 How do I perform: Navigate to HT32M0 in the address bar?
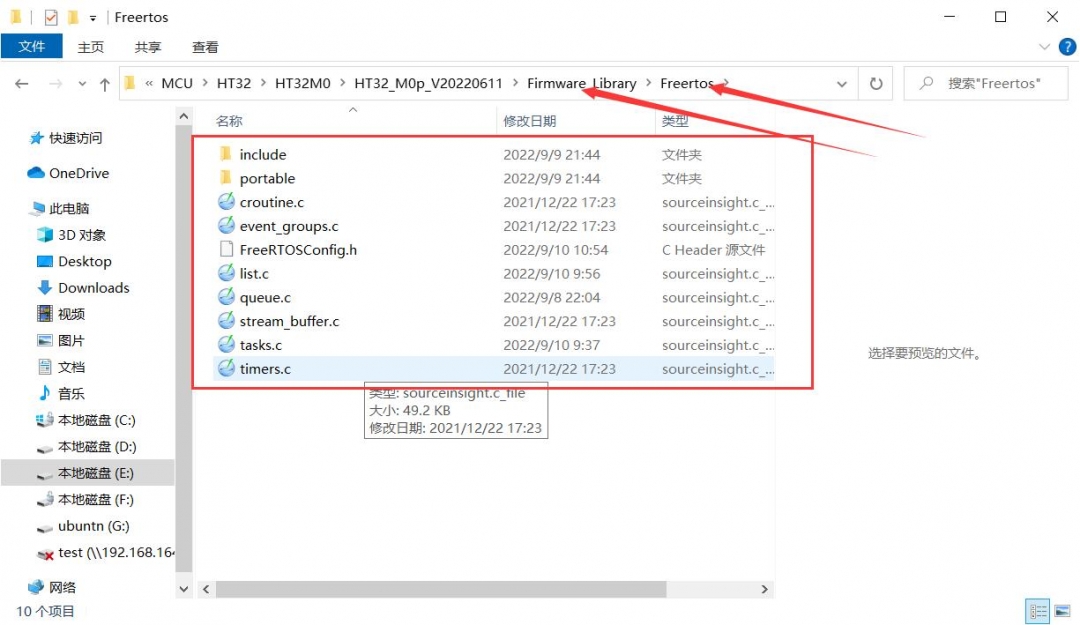coord(302,83)
